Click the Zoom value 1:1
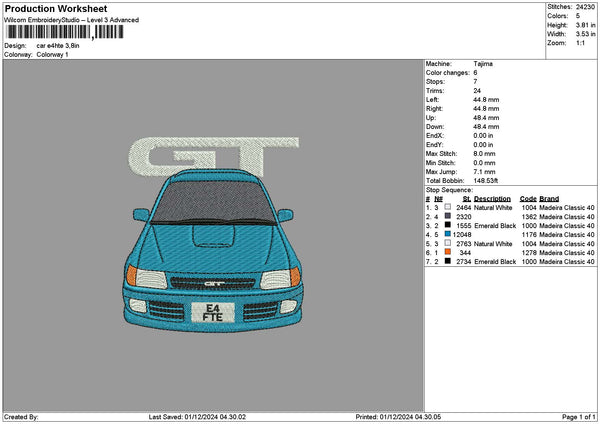Screen dimensions: 600x424 [x=580, y=43]
